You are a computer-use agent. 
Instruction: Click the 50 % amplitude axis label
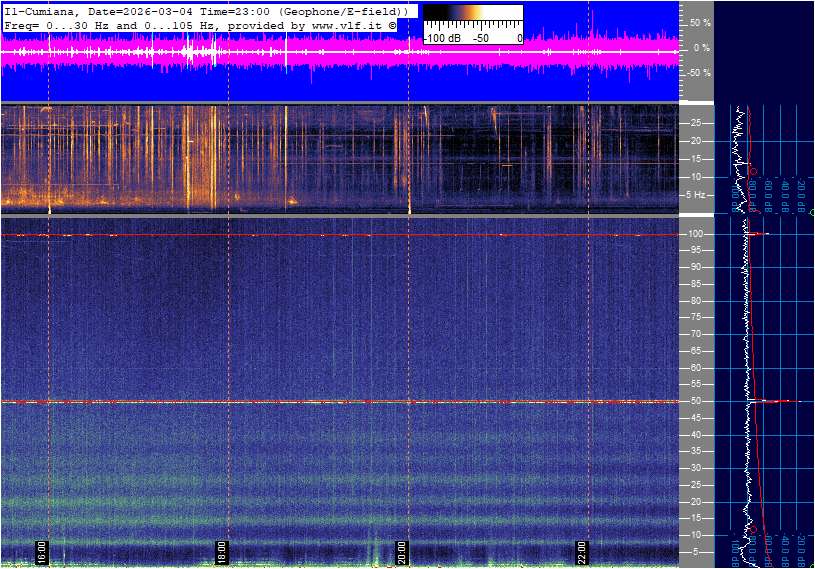pyautogui.click(x=700, y=22)
